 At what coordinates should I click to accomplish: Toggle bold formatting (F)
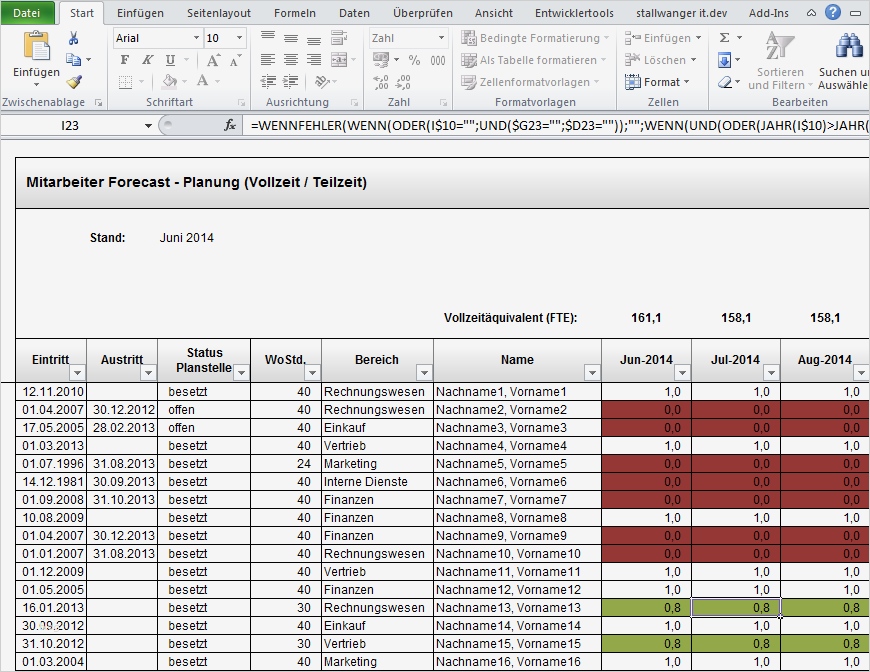125,60
